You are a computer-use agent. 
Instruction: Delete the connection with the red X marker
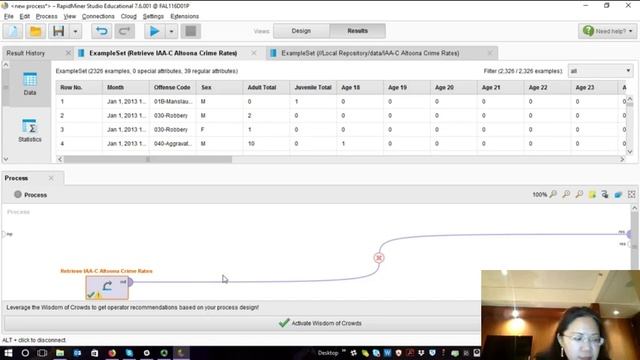[379, 258]
